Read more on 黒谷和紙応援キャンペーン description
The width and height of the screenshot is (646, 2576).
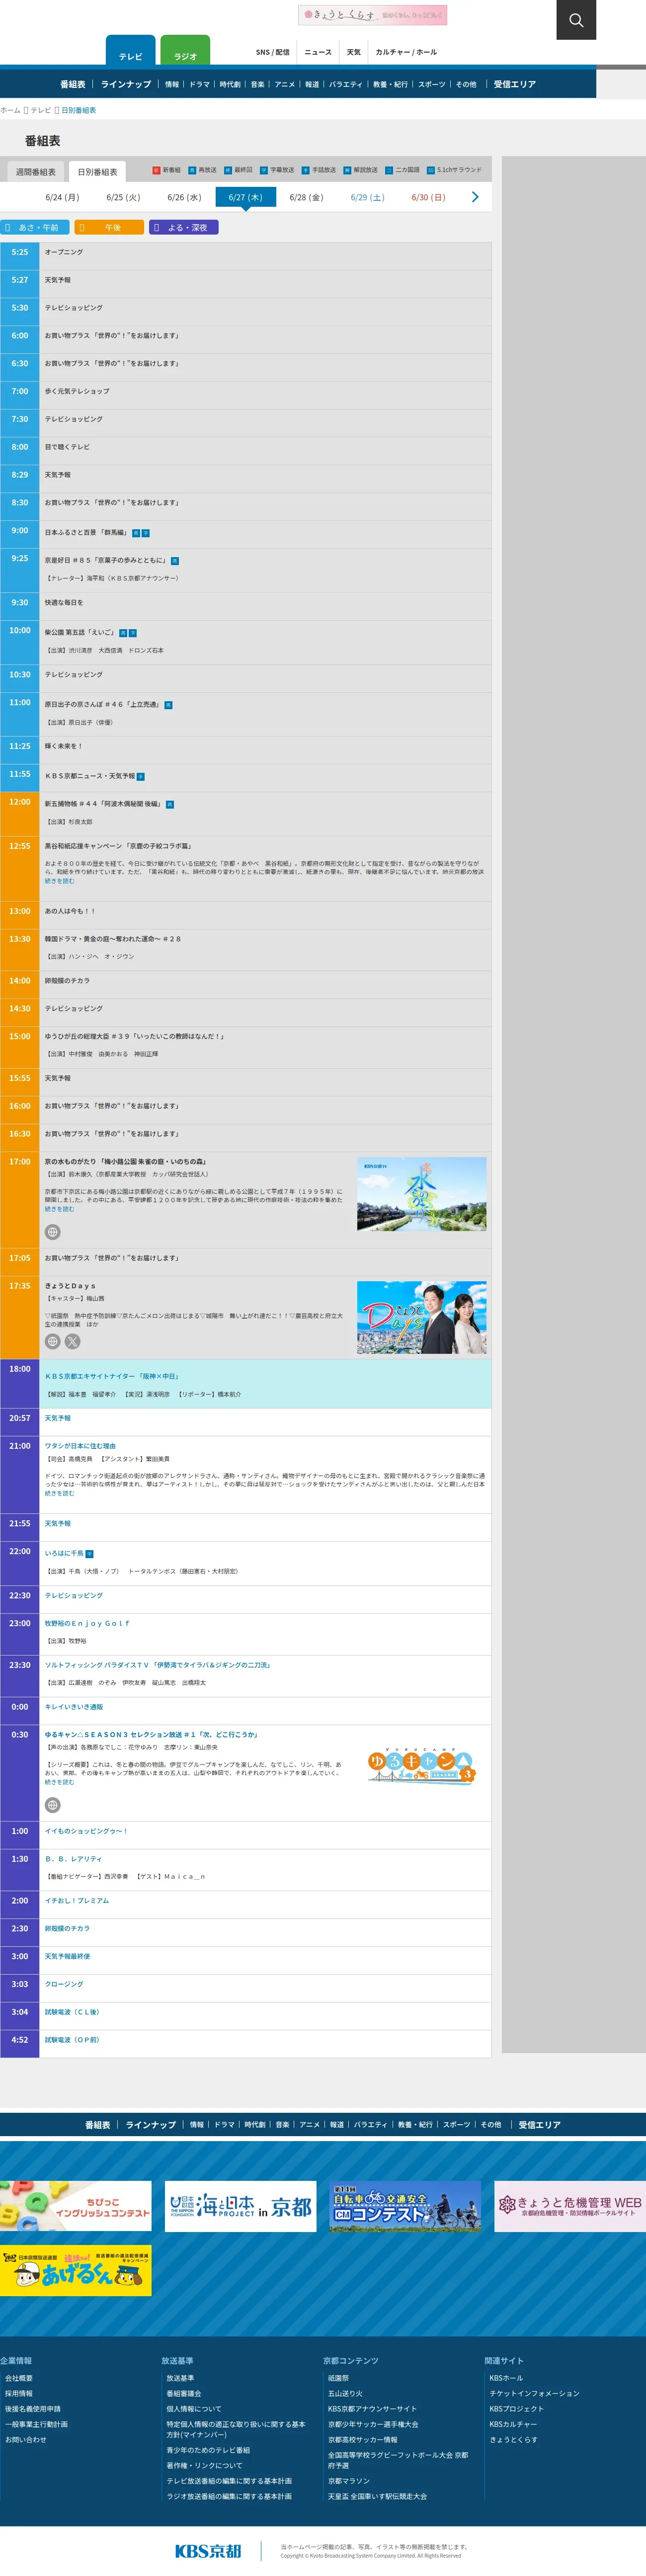(x=59, y=881)
